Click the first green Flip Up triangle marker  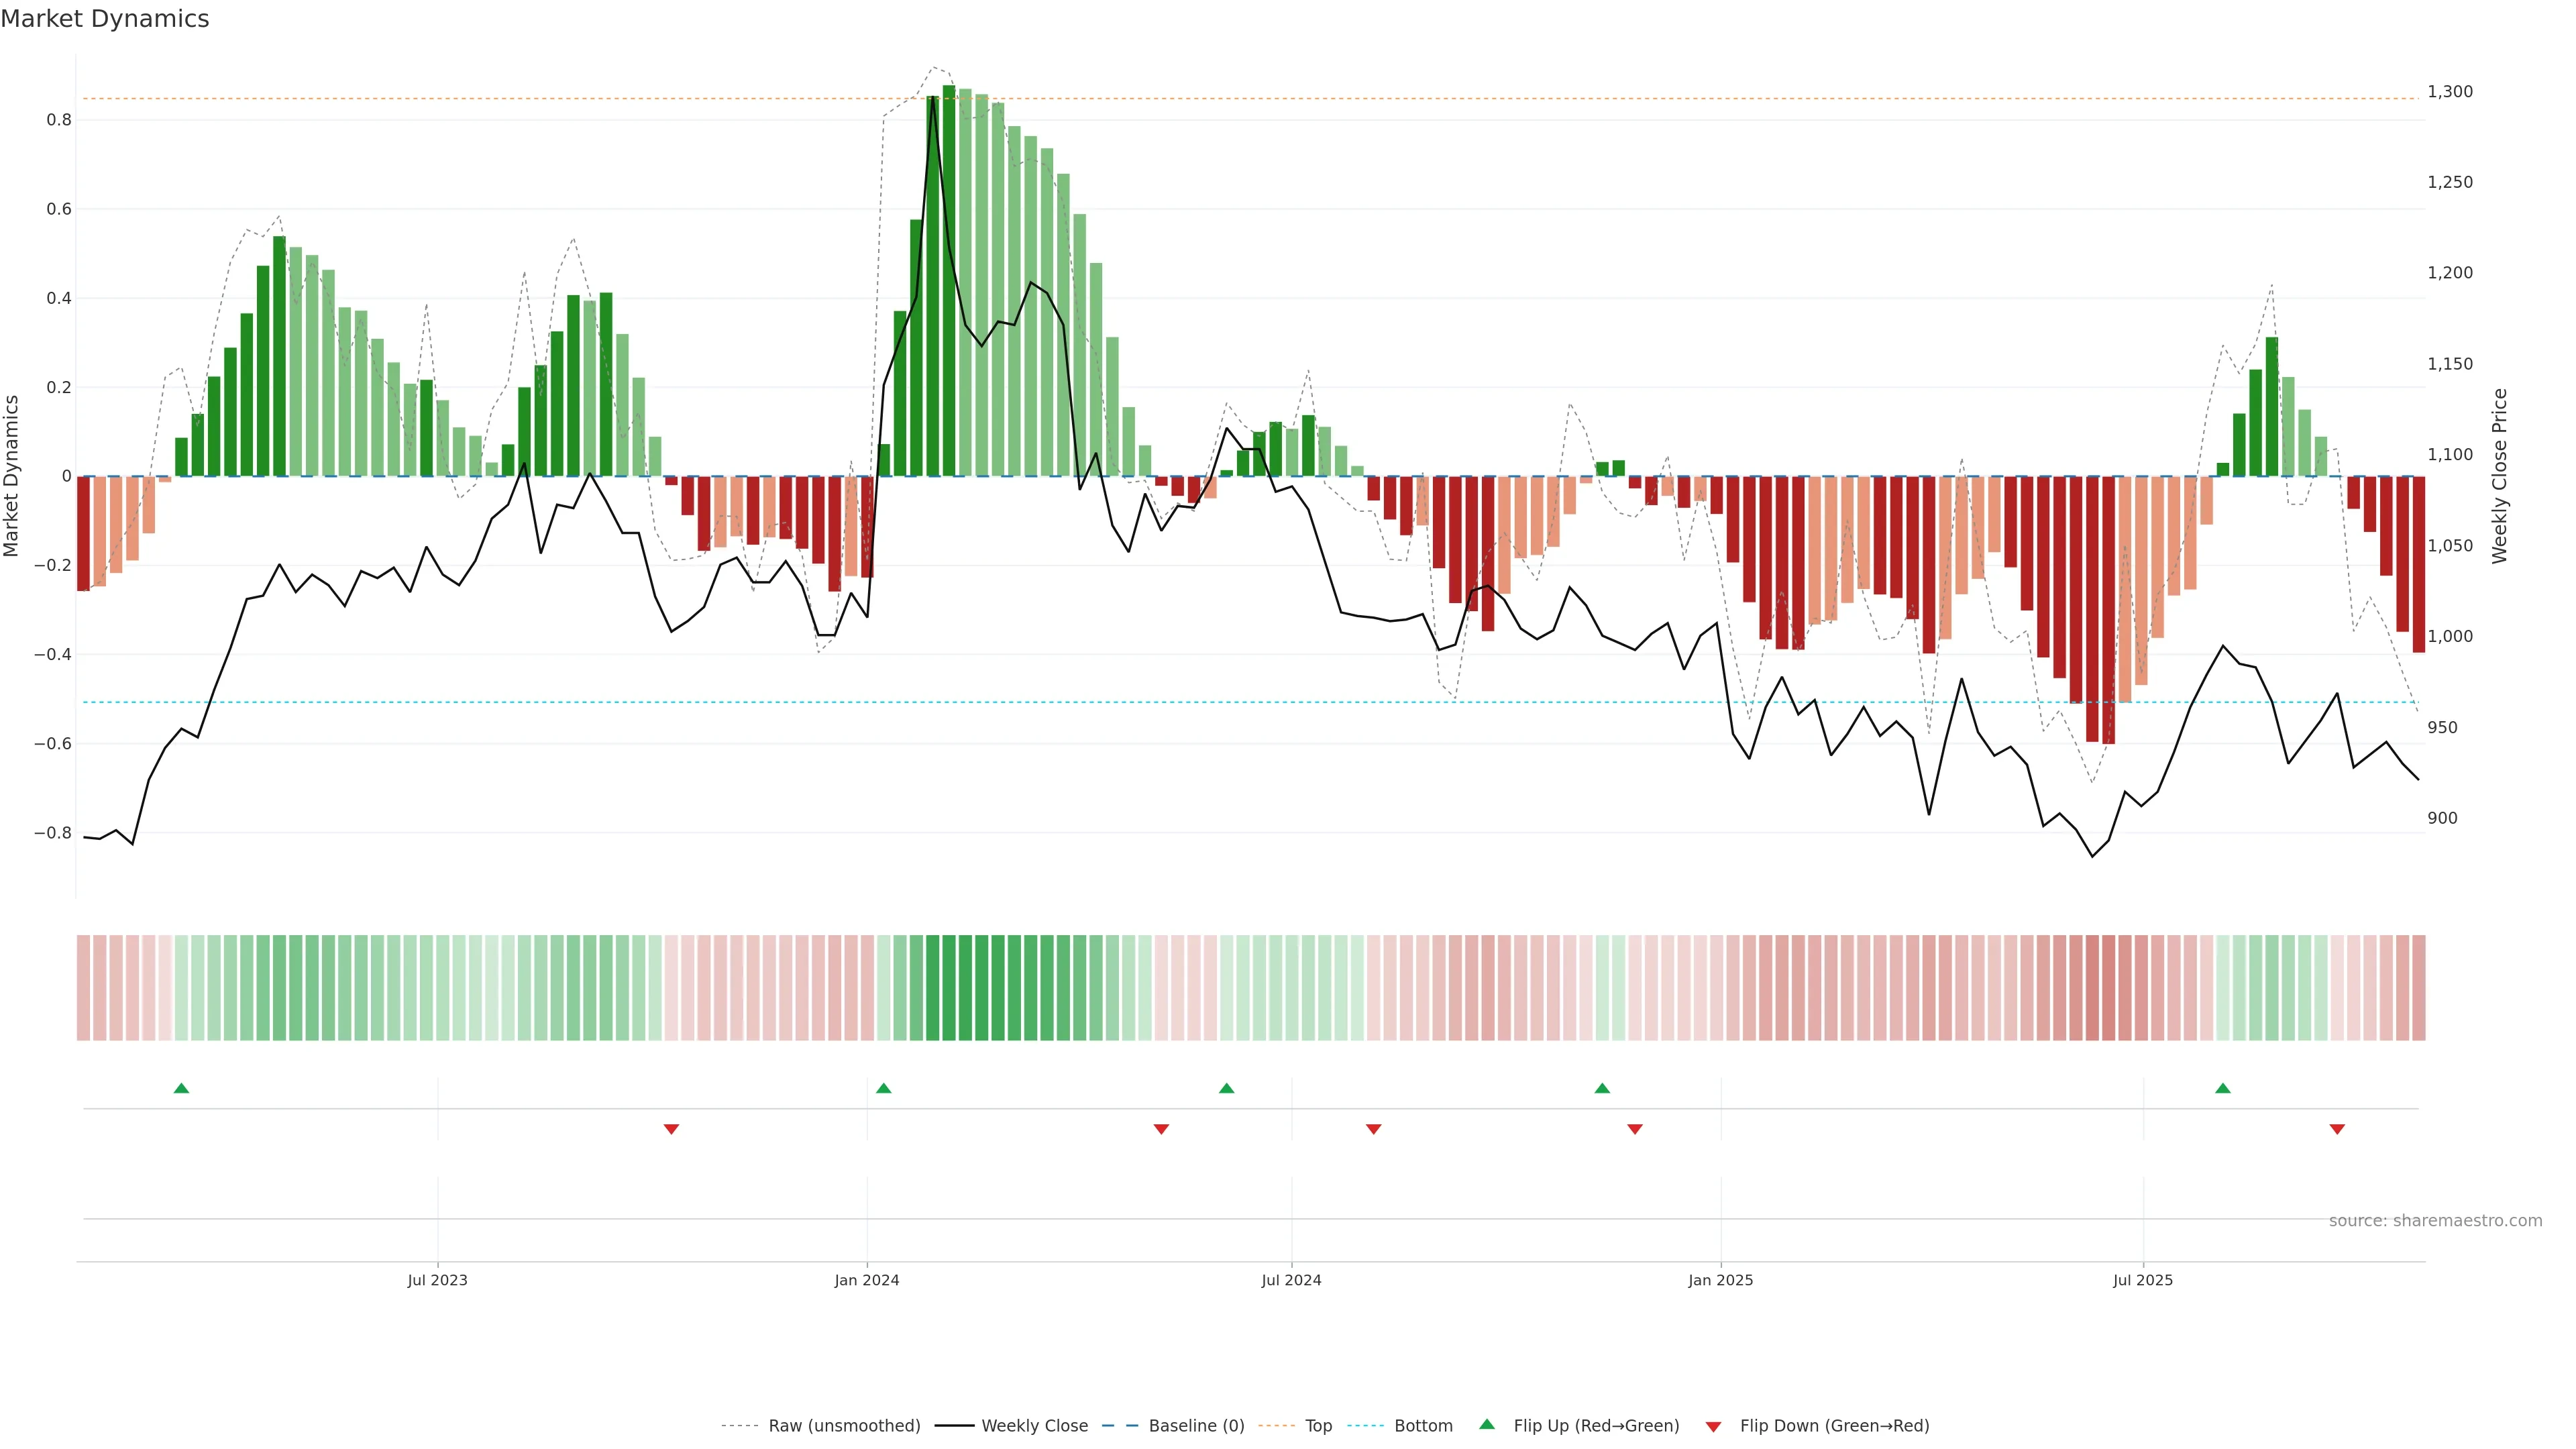point(181,1088)
